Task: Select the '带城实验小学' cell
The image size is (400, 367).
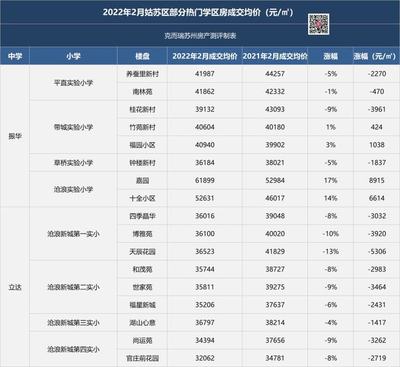Action: pos(73,127)
